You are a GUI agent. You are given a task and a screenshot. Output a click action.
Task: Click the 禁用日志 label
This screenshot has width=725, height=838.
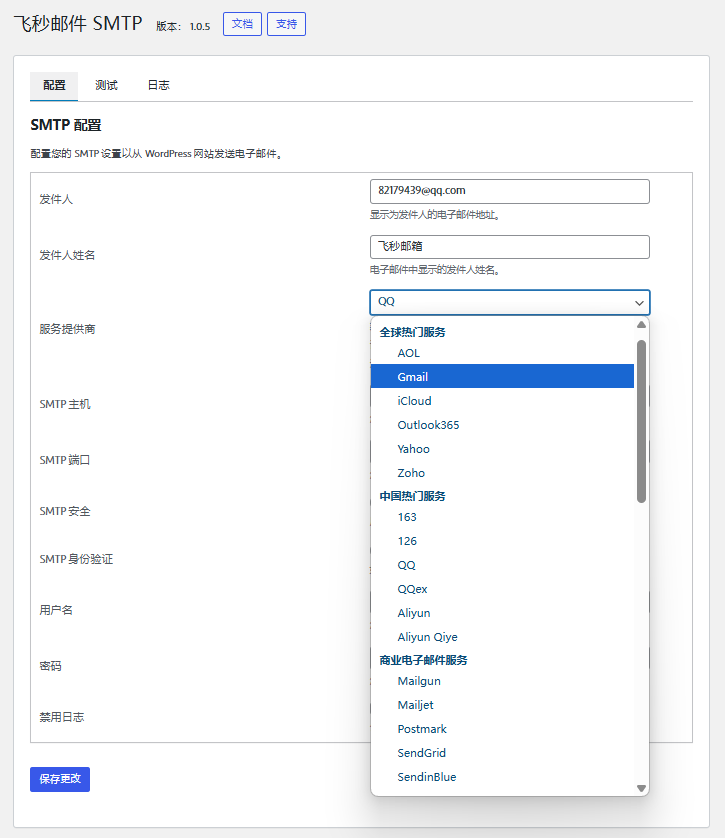(61, 717)
